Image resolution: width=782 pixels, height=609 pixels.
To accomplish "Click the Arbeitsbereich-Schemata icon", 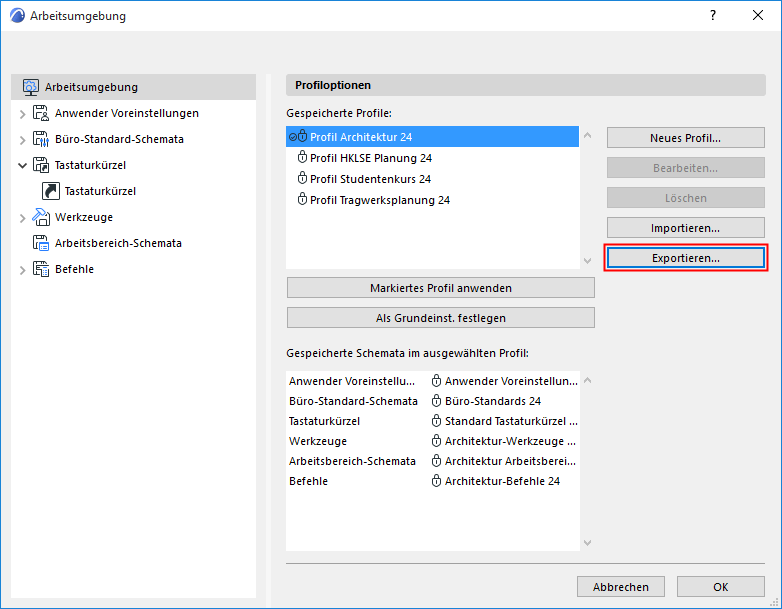I will tap(41, 243).
